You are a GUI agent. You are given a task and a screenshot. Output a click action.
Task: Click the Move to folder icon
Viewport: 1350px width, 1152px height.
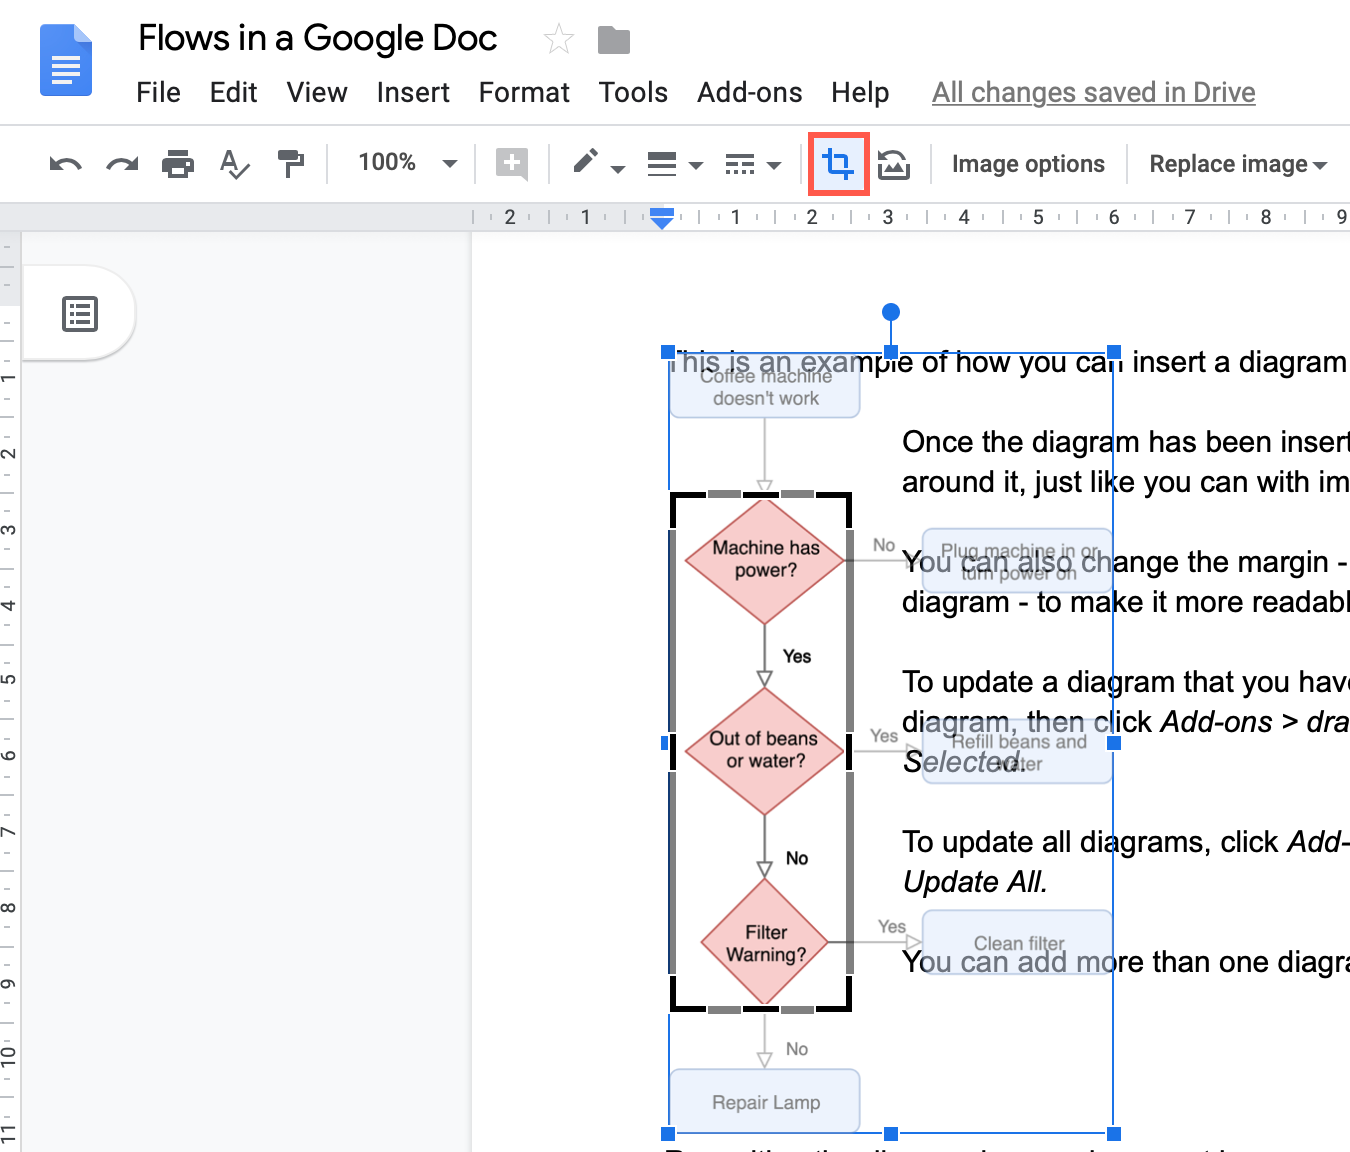[x=613, y=39]
